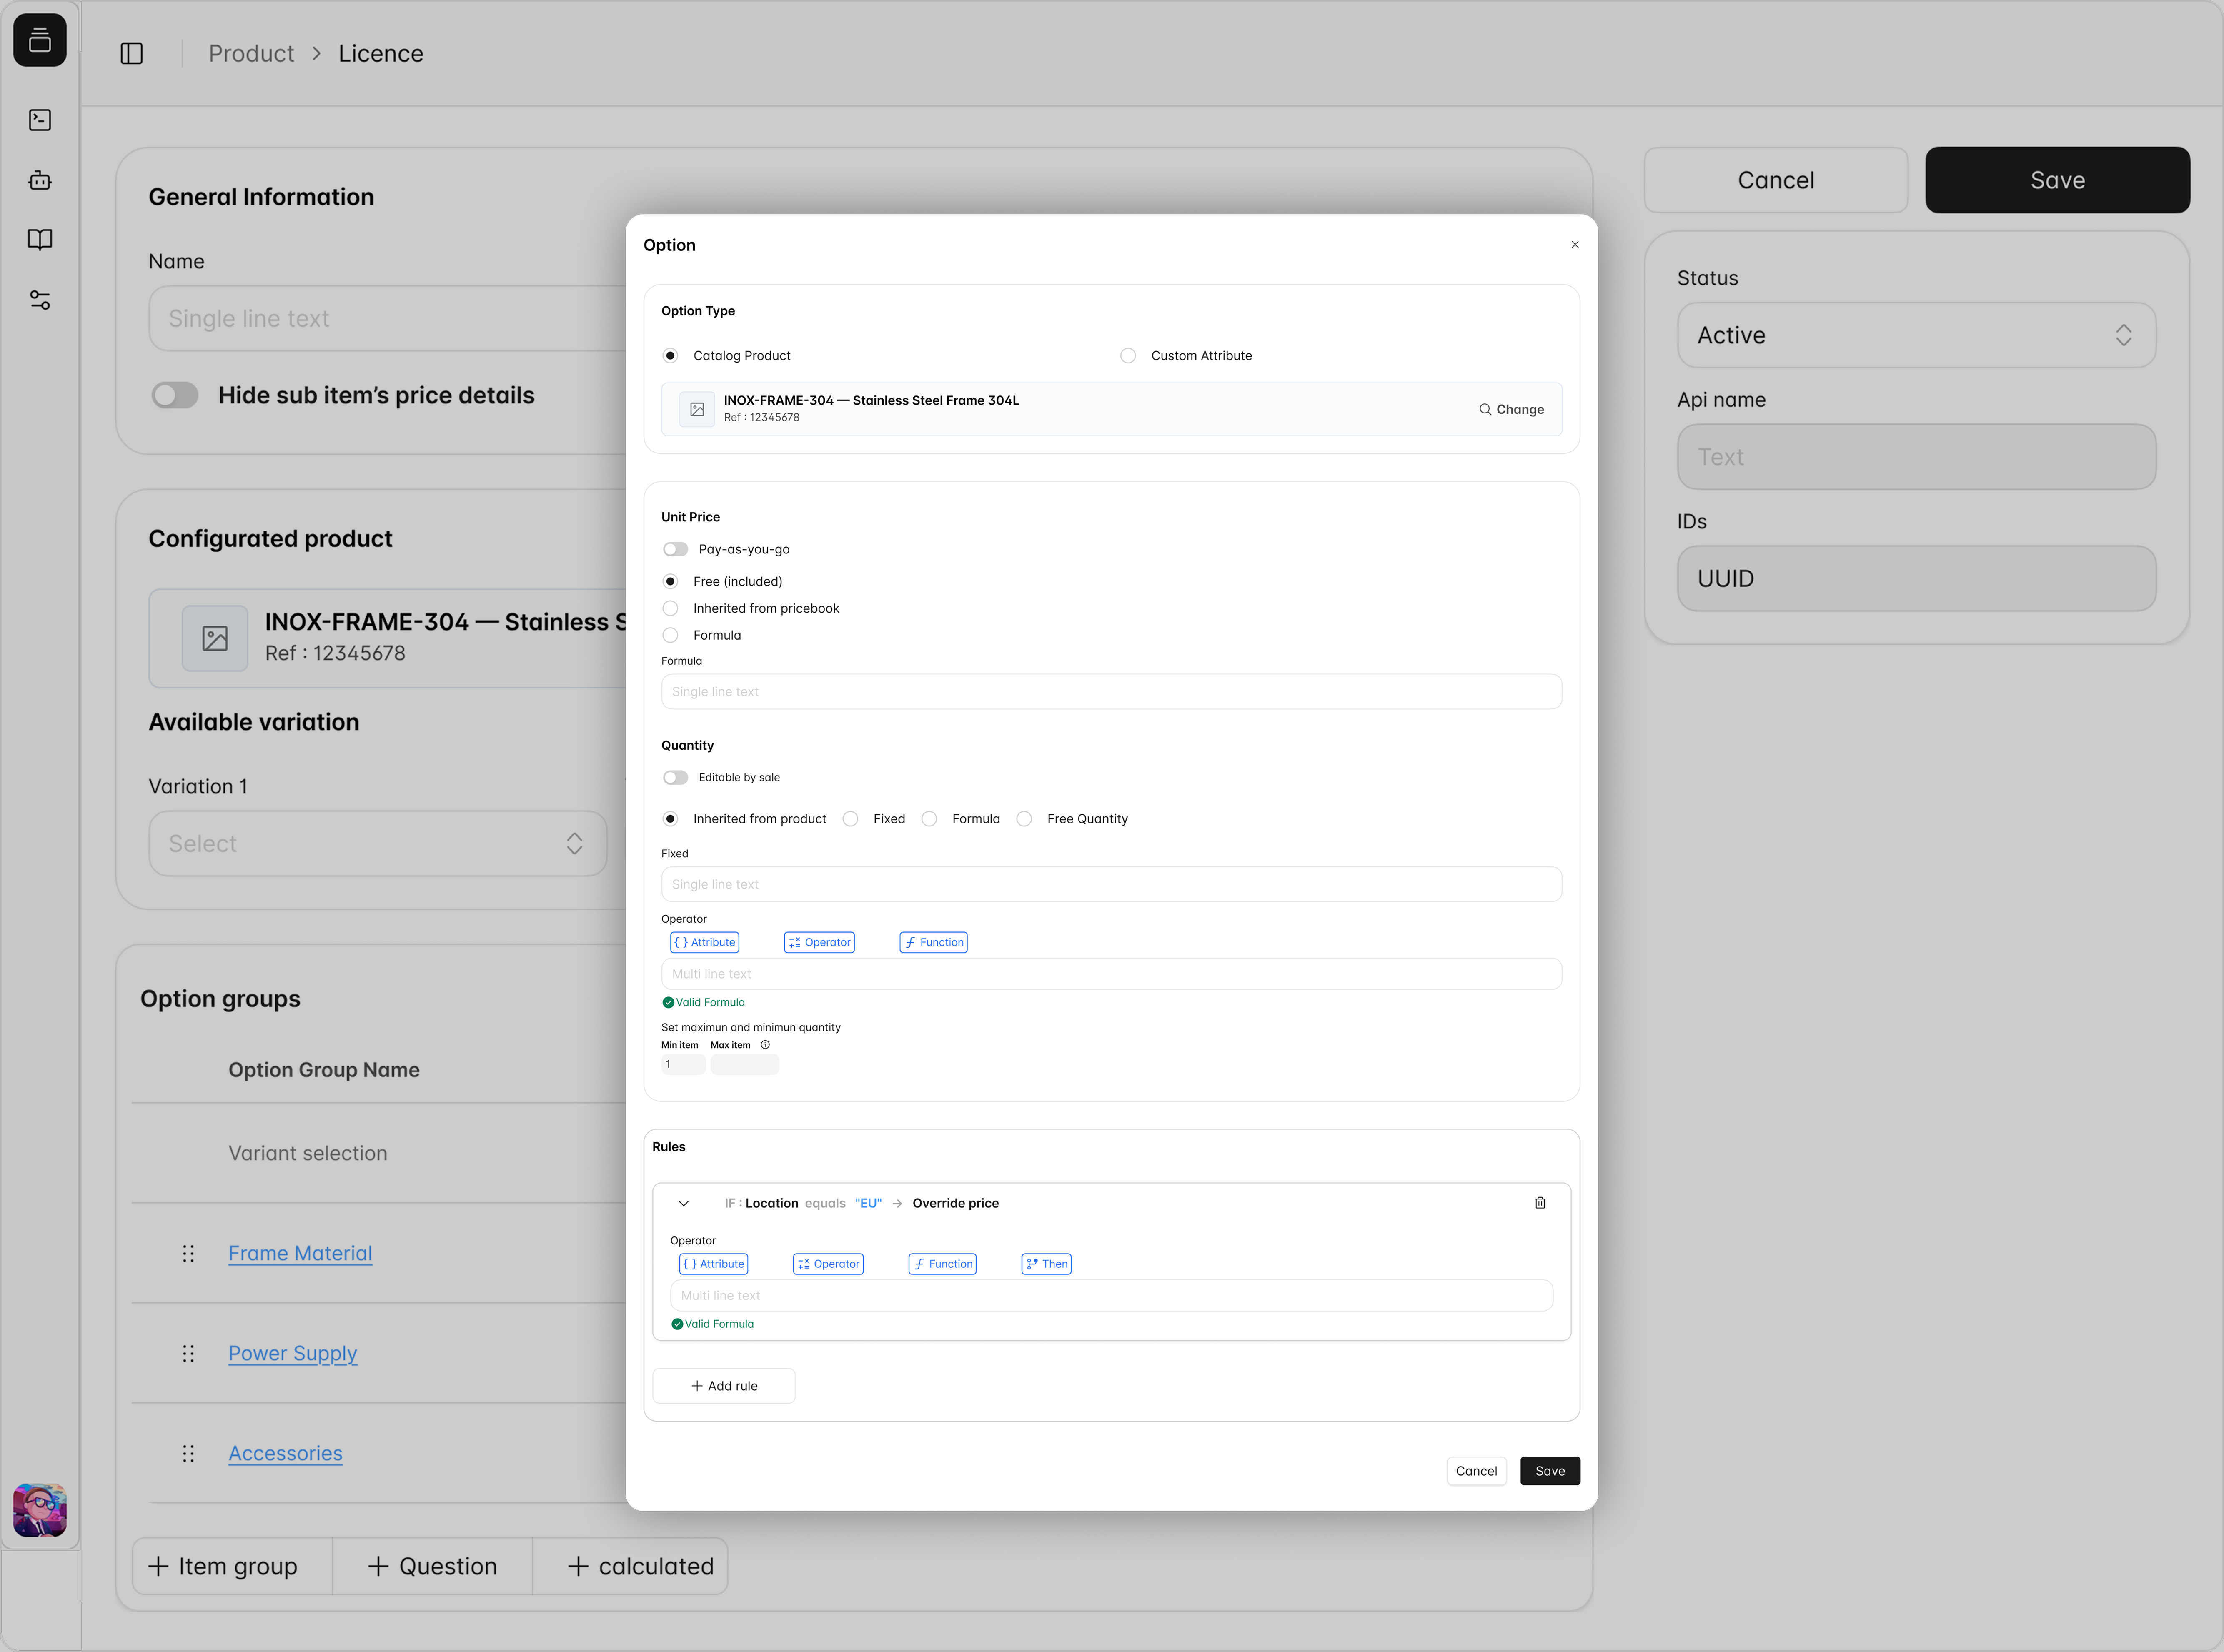Select the Formula quantity radio
Screen dimensions: 2224x1652
click(x=929, y=819)
